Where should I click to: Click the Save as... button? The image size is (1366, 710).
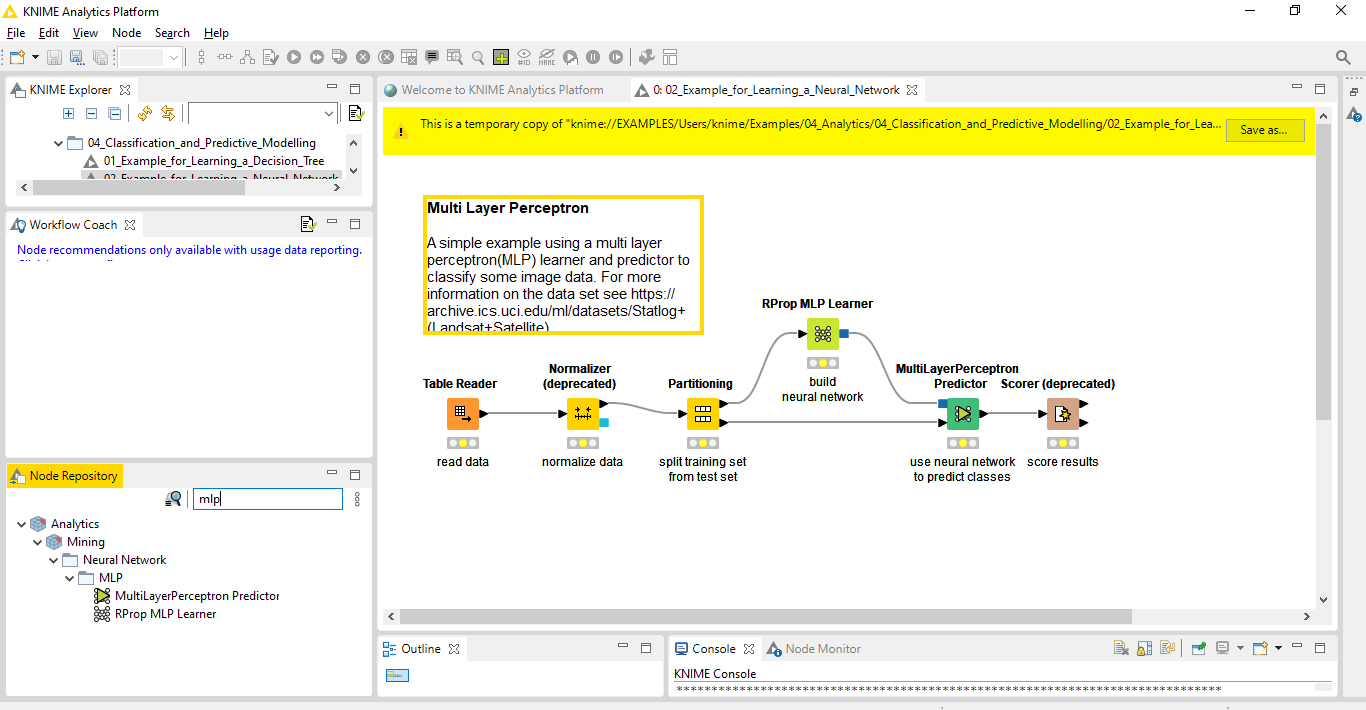coord(1264,130)
